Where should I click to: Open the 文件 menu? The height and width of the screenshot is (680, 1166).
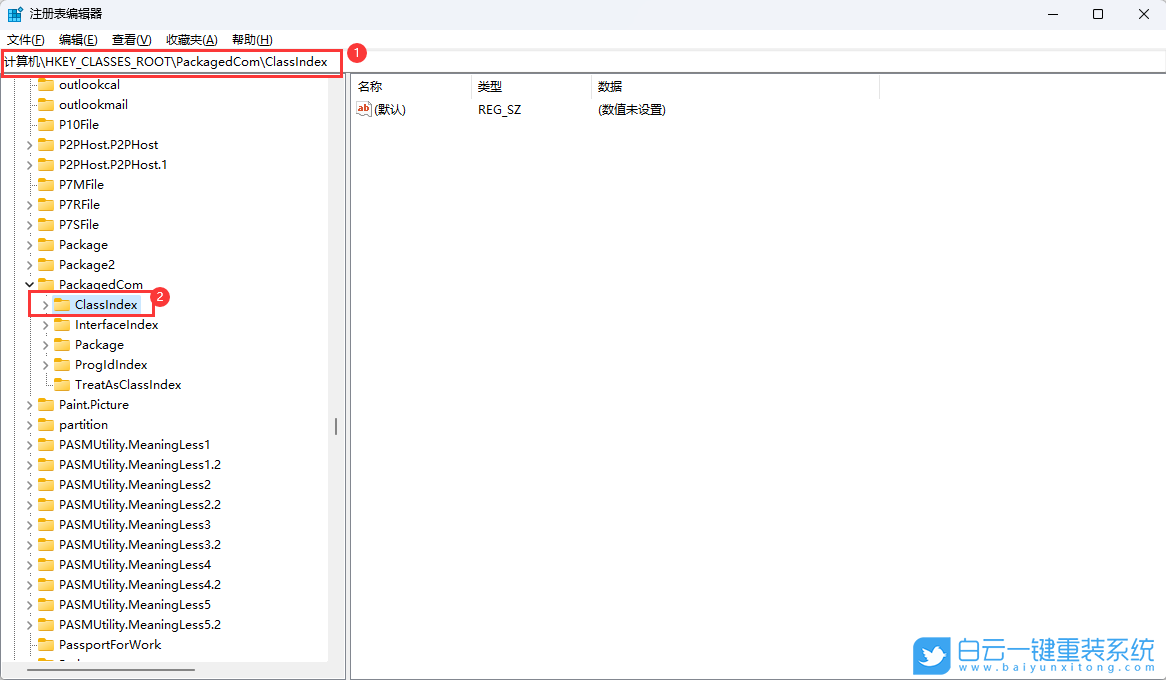(x=27, y=39)
